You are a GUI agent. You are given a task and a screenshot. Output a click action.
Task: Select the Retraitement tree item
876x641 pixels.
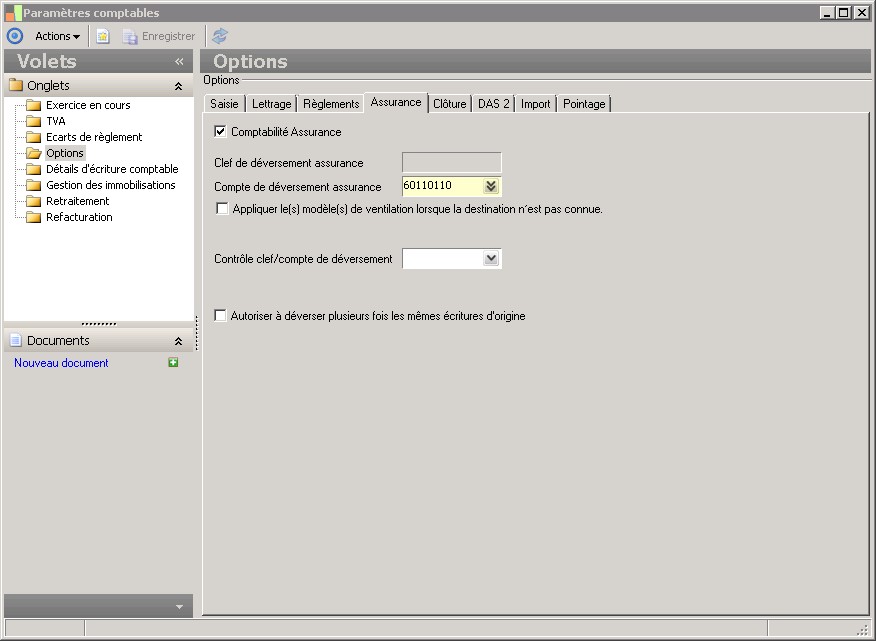pyautogui.click(x=78, y=201)
